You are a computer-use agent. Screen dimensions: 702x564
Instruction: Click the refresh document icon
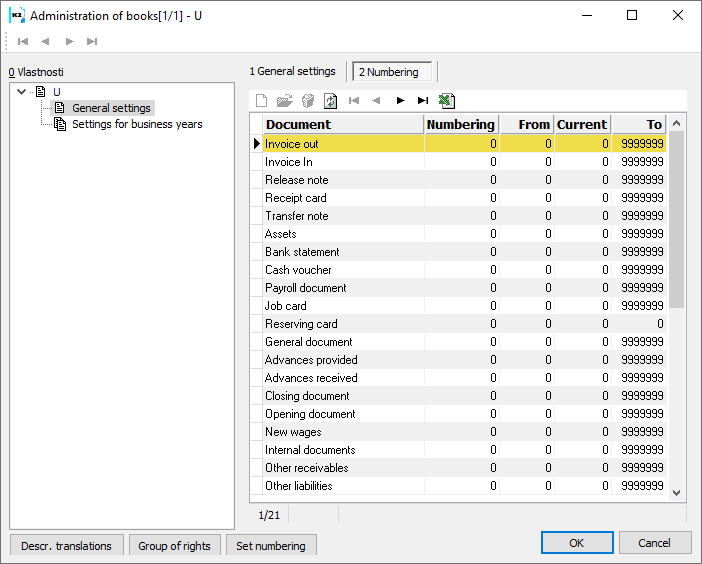330,100
